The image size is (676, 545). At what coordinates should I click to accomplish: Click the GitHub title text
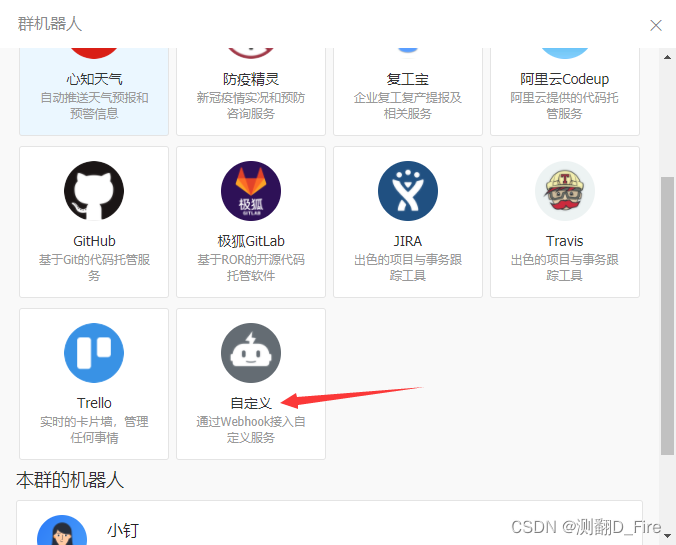point(94,241)
